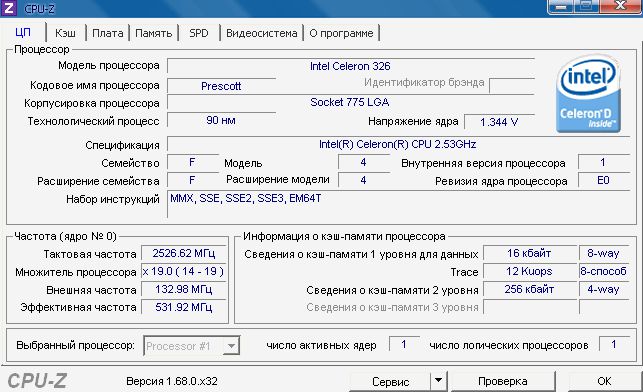Maximize the CPU-Z window
643x392 pixels.
587,6
